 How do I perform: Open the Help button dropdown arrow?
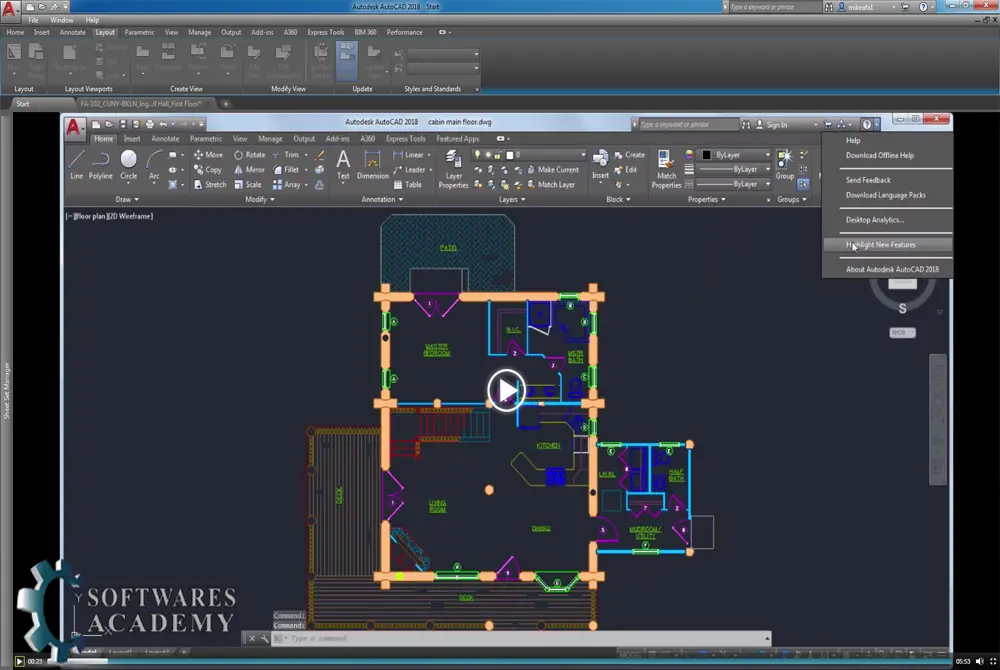877,124
